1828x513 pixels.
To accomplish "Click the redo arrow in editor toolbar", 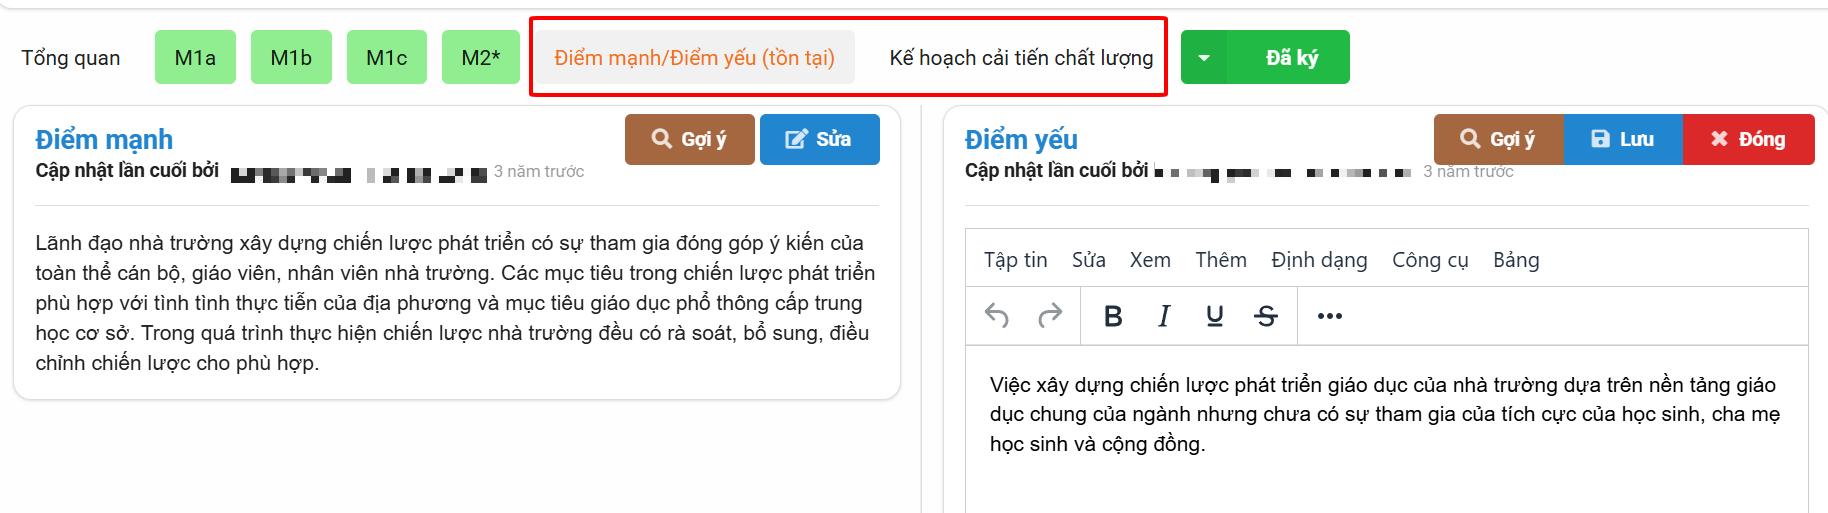I will [1050, 316].
